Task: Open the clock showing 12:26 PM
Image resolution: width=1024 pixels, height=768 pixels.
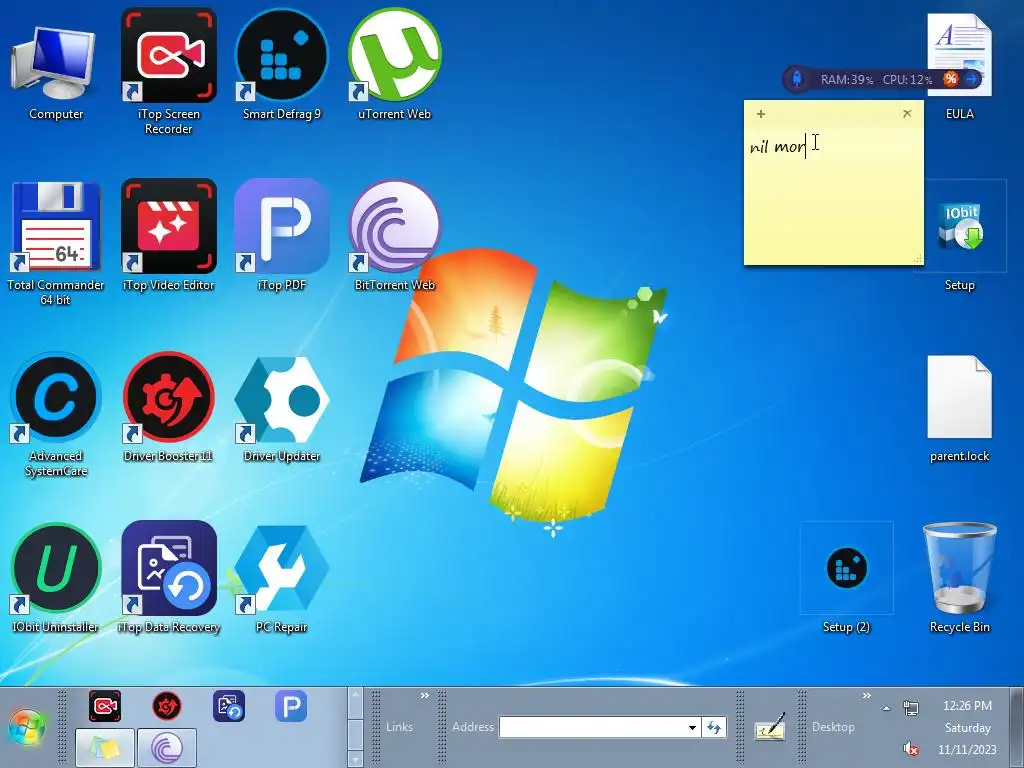Action: [x=967, y=728]
